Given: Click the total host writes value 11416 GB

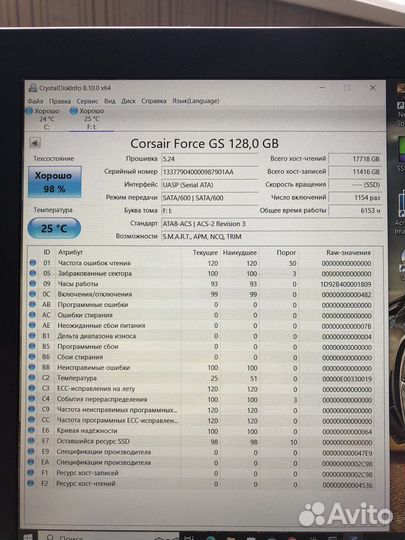Looking at the screenshot, I should [x=355, y=172].
